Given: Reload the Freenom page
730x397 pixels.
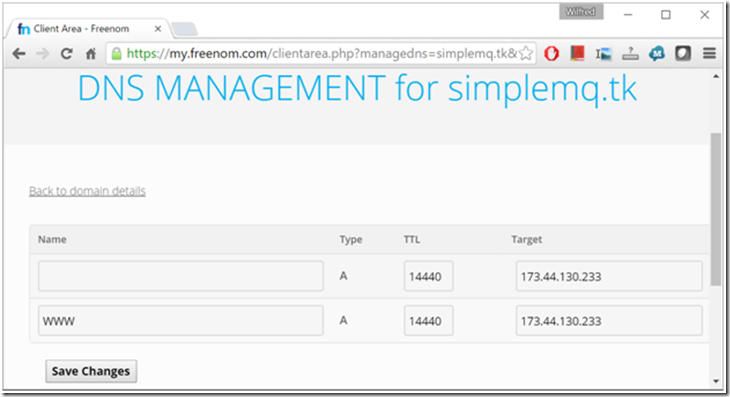Looking at the screenshot, I should click(67, 54).
